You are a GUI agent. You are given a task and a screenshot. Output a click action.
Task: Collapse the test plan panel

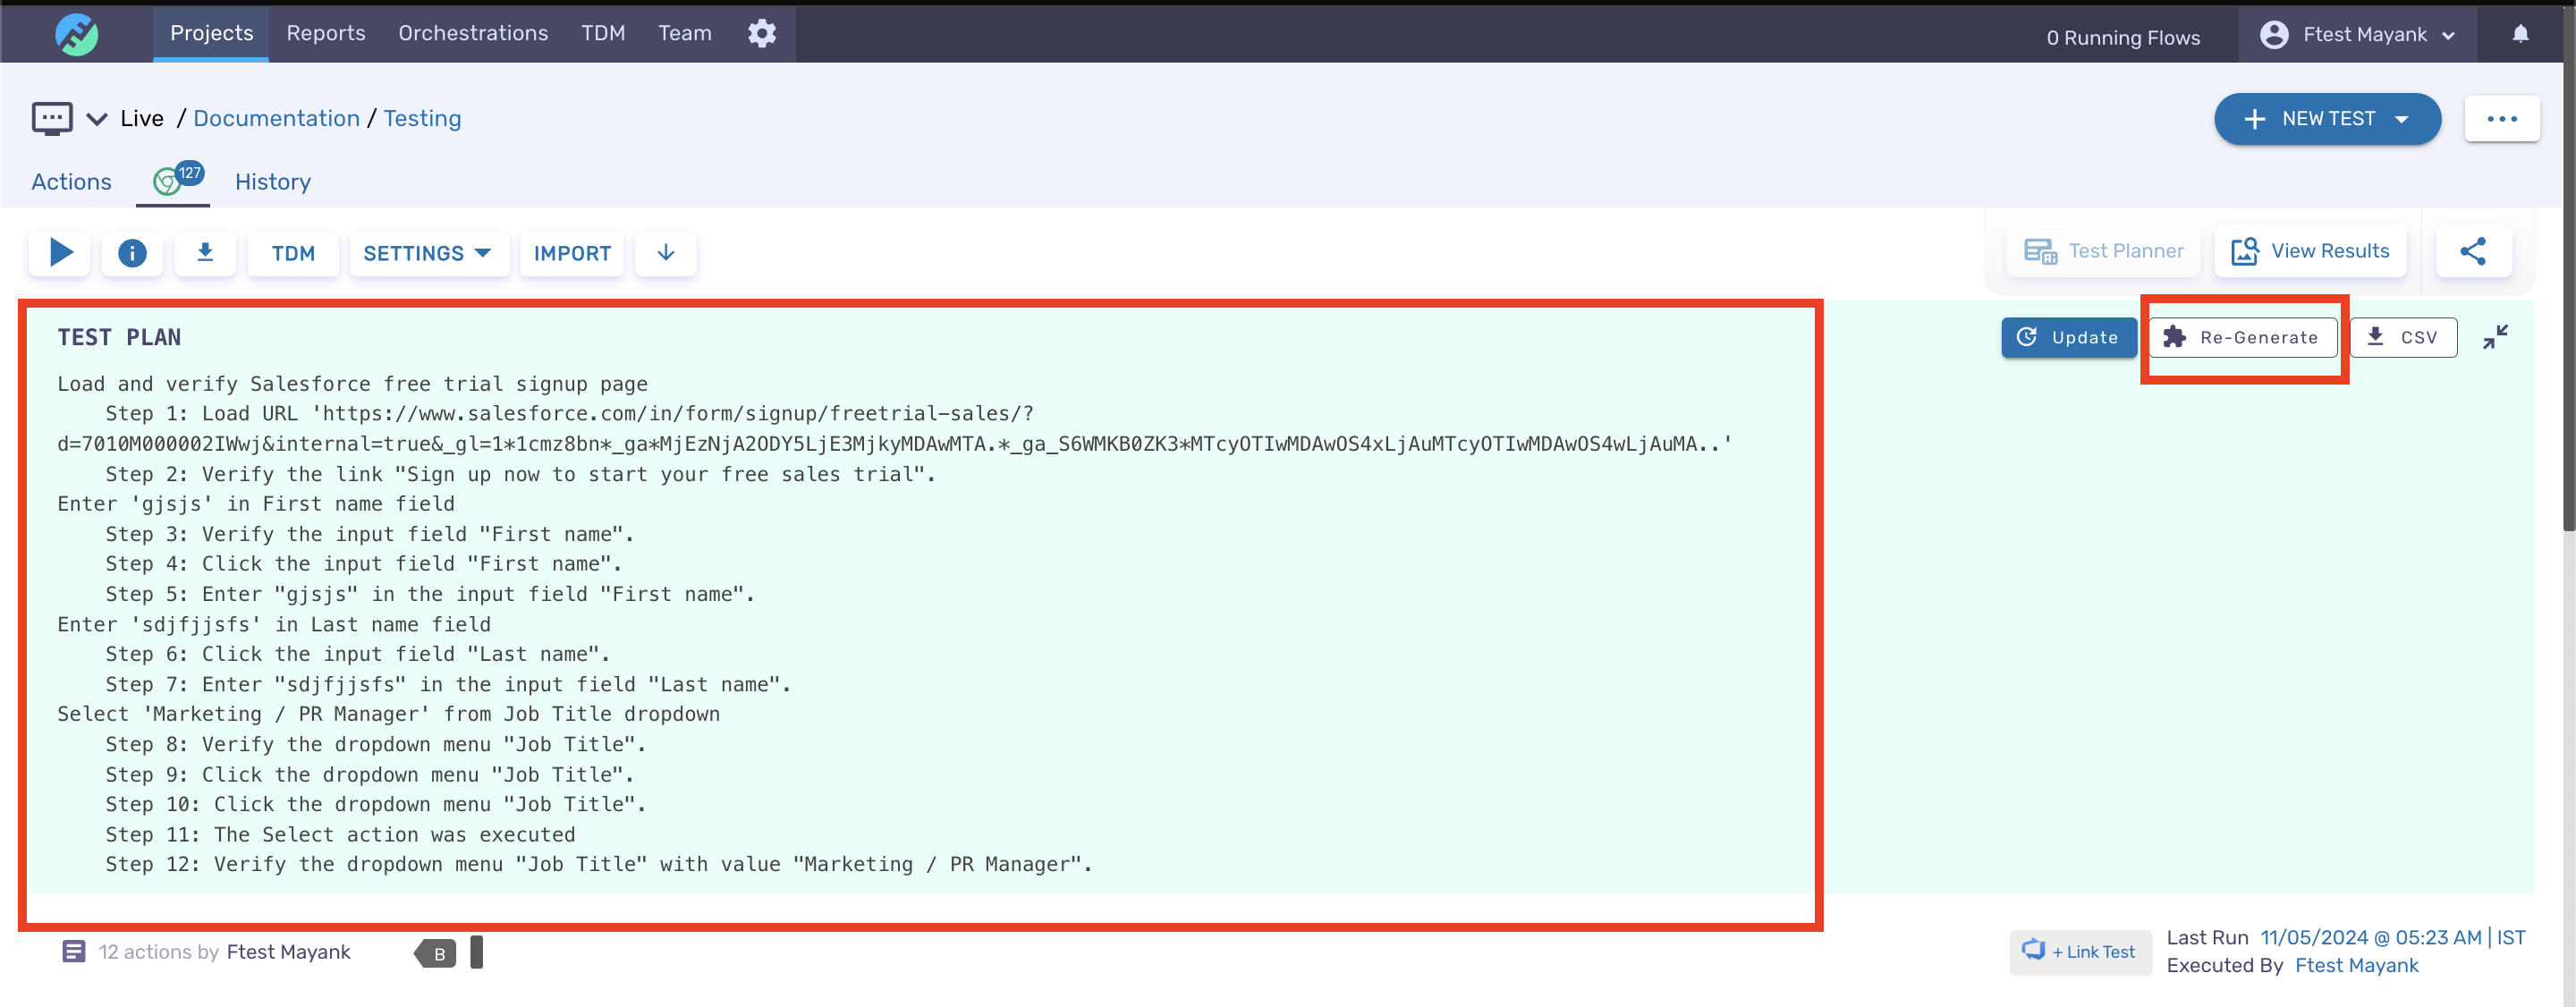point(2496,337)
